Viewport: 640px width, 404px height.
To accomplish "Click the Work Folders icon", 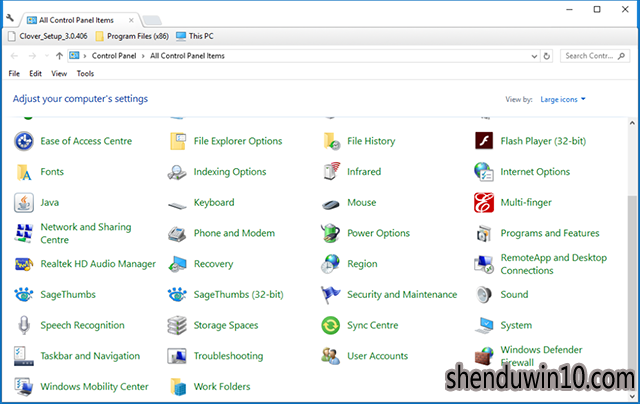I will tap(178, 387).
